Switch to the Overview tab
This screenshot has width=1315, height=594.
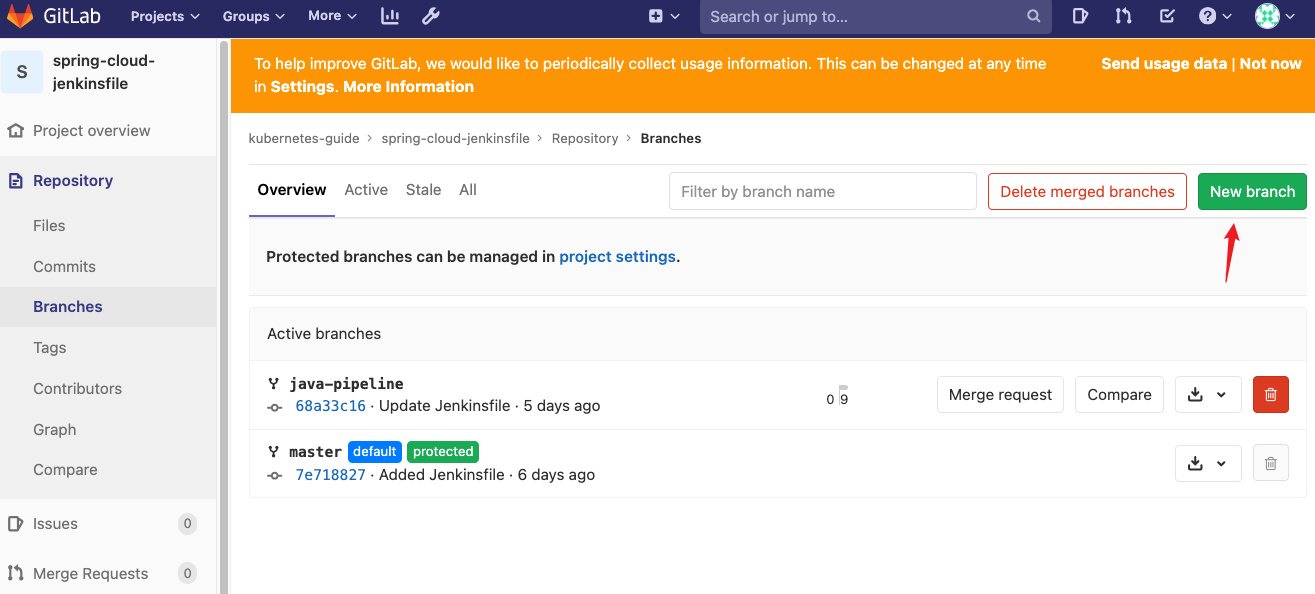[x=292, y=190]
